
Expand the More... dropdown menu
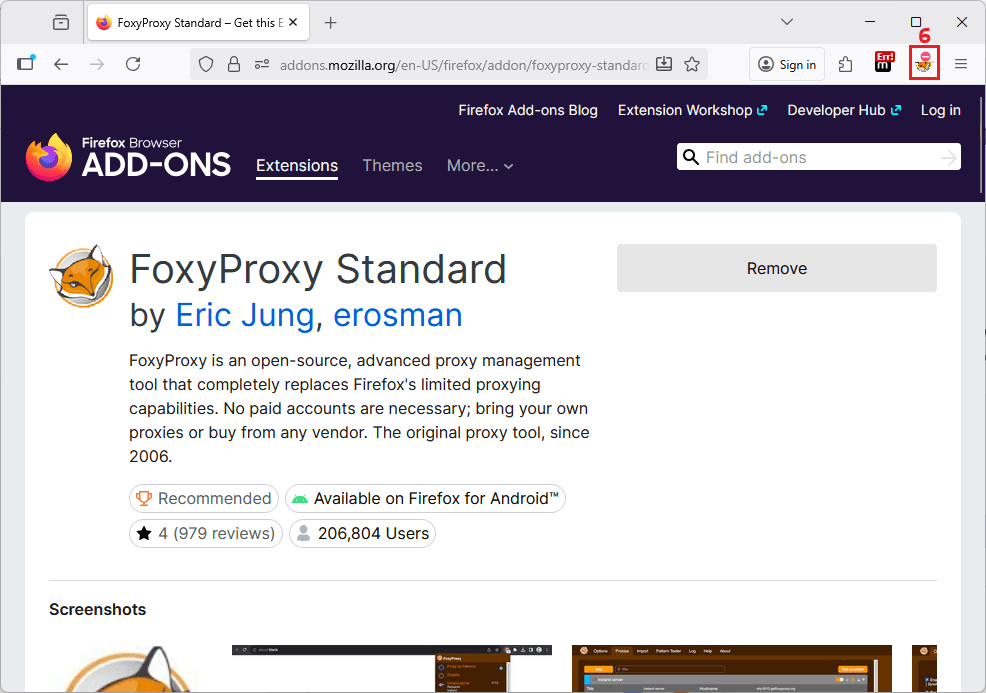(480, 166)
